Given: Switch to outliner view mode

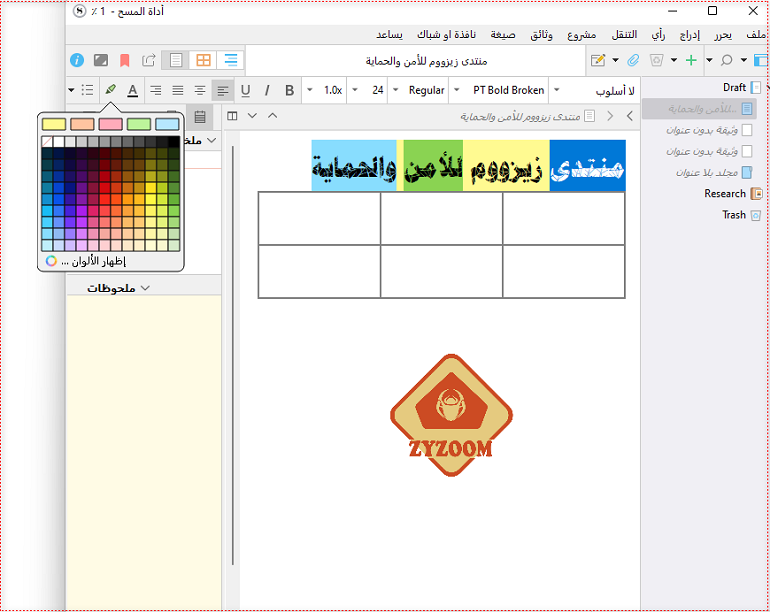Looking at the screenshot, I should coord(230,60).
